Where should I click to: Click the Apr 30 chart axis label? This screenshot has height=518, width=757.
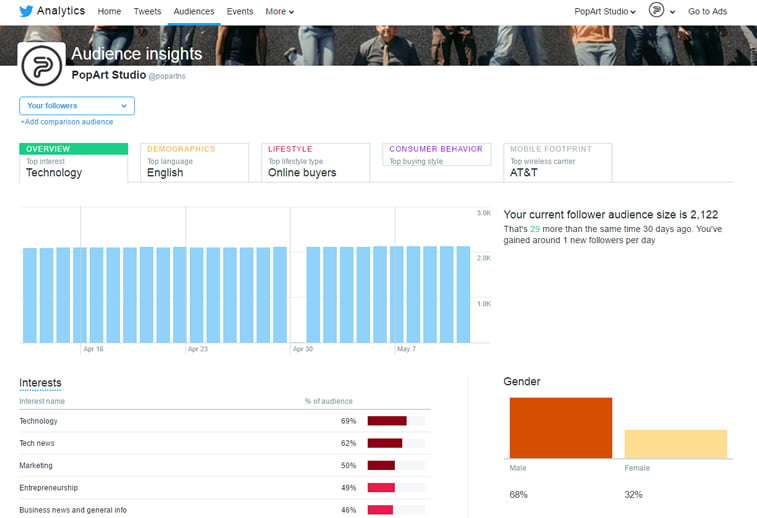[x=303, y=349]
